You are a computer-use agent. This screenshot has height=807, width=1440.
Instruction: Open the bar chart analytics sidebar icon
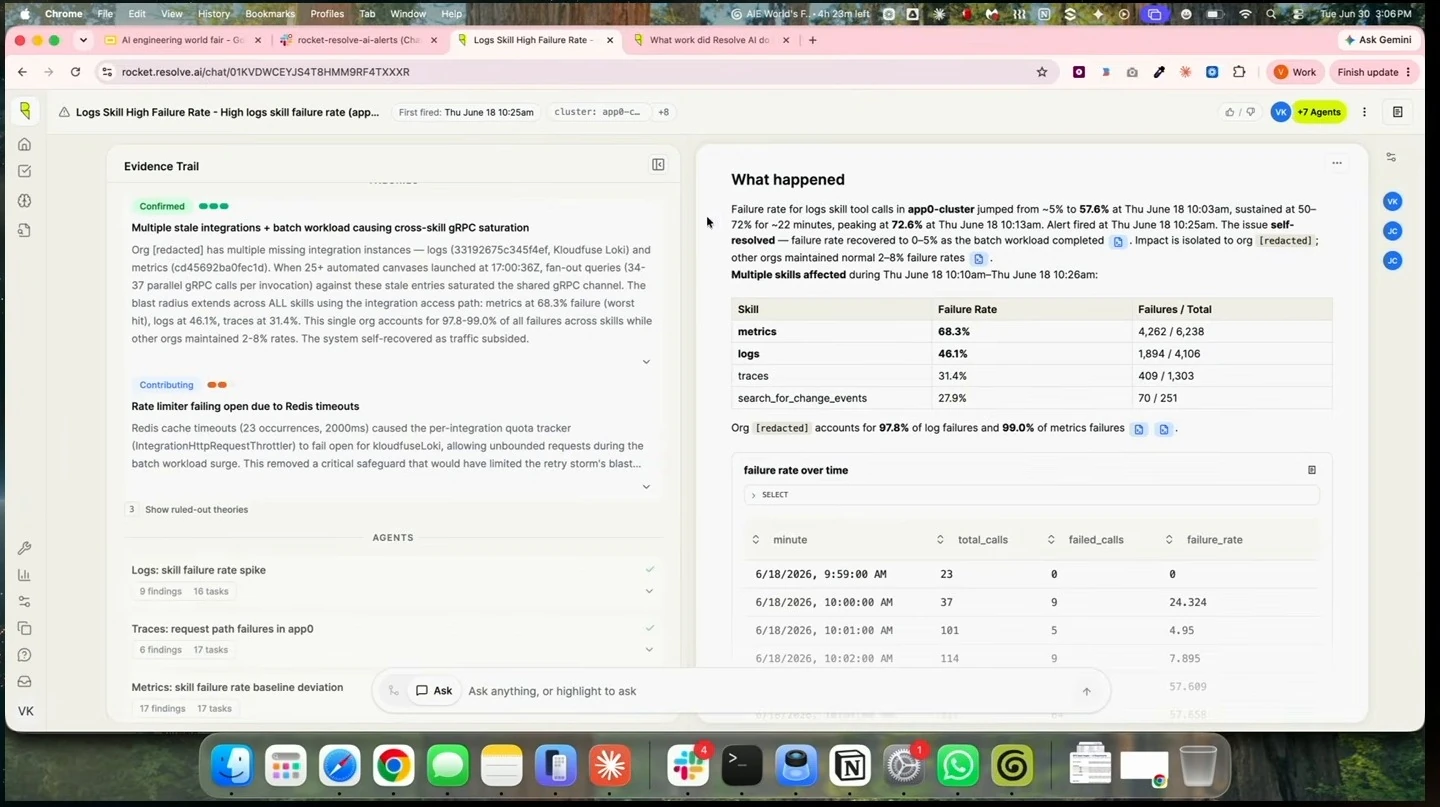coord(25,575)
